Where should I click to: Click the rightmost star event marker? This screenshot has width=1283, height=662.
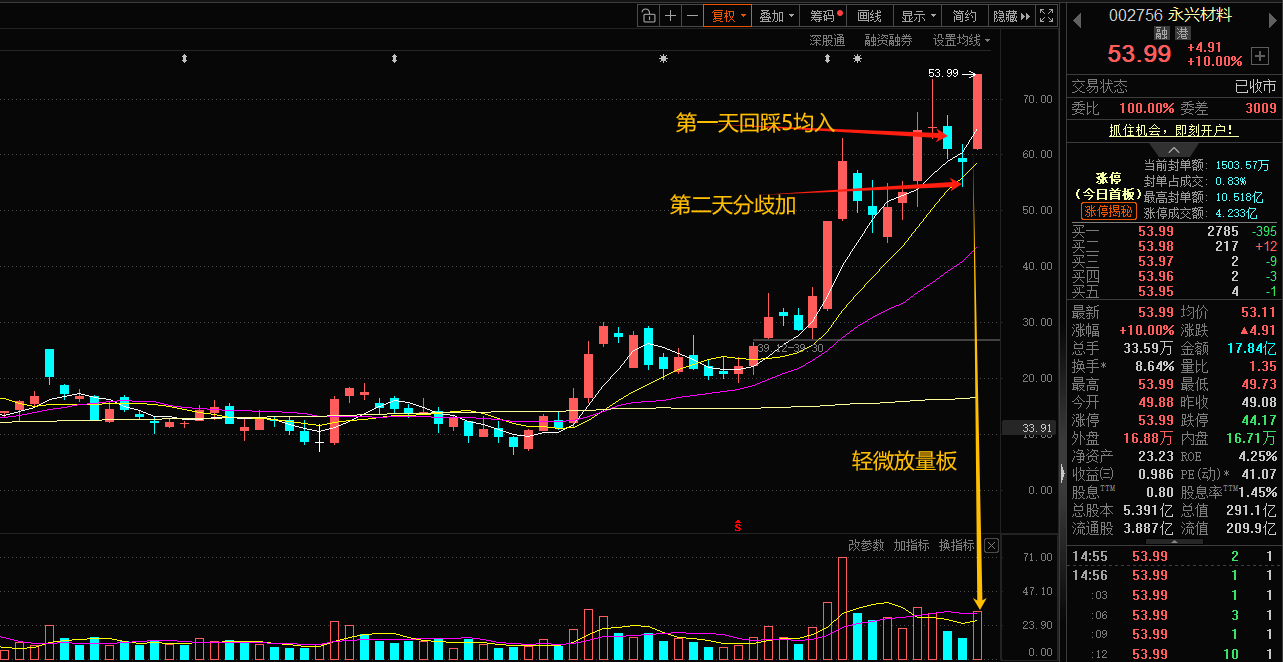[857, 60]
